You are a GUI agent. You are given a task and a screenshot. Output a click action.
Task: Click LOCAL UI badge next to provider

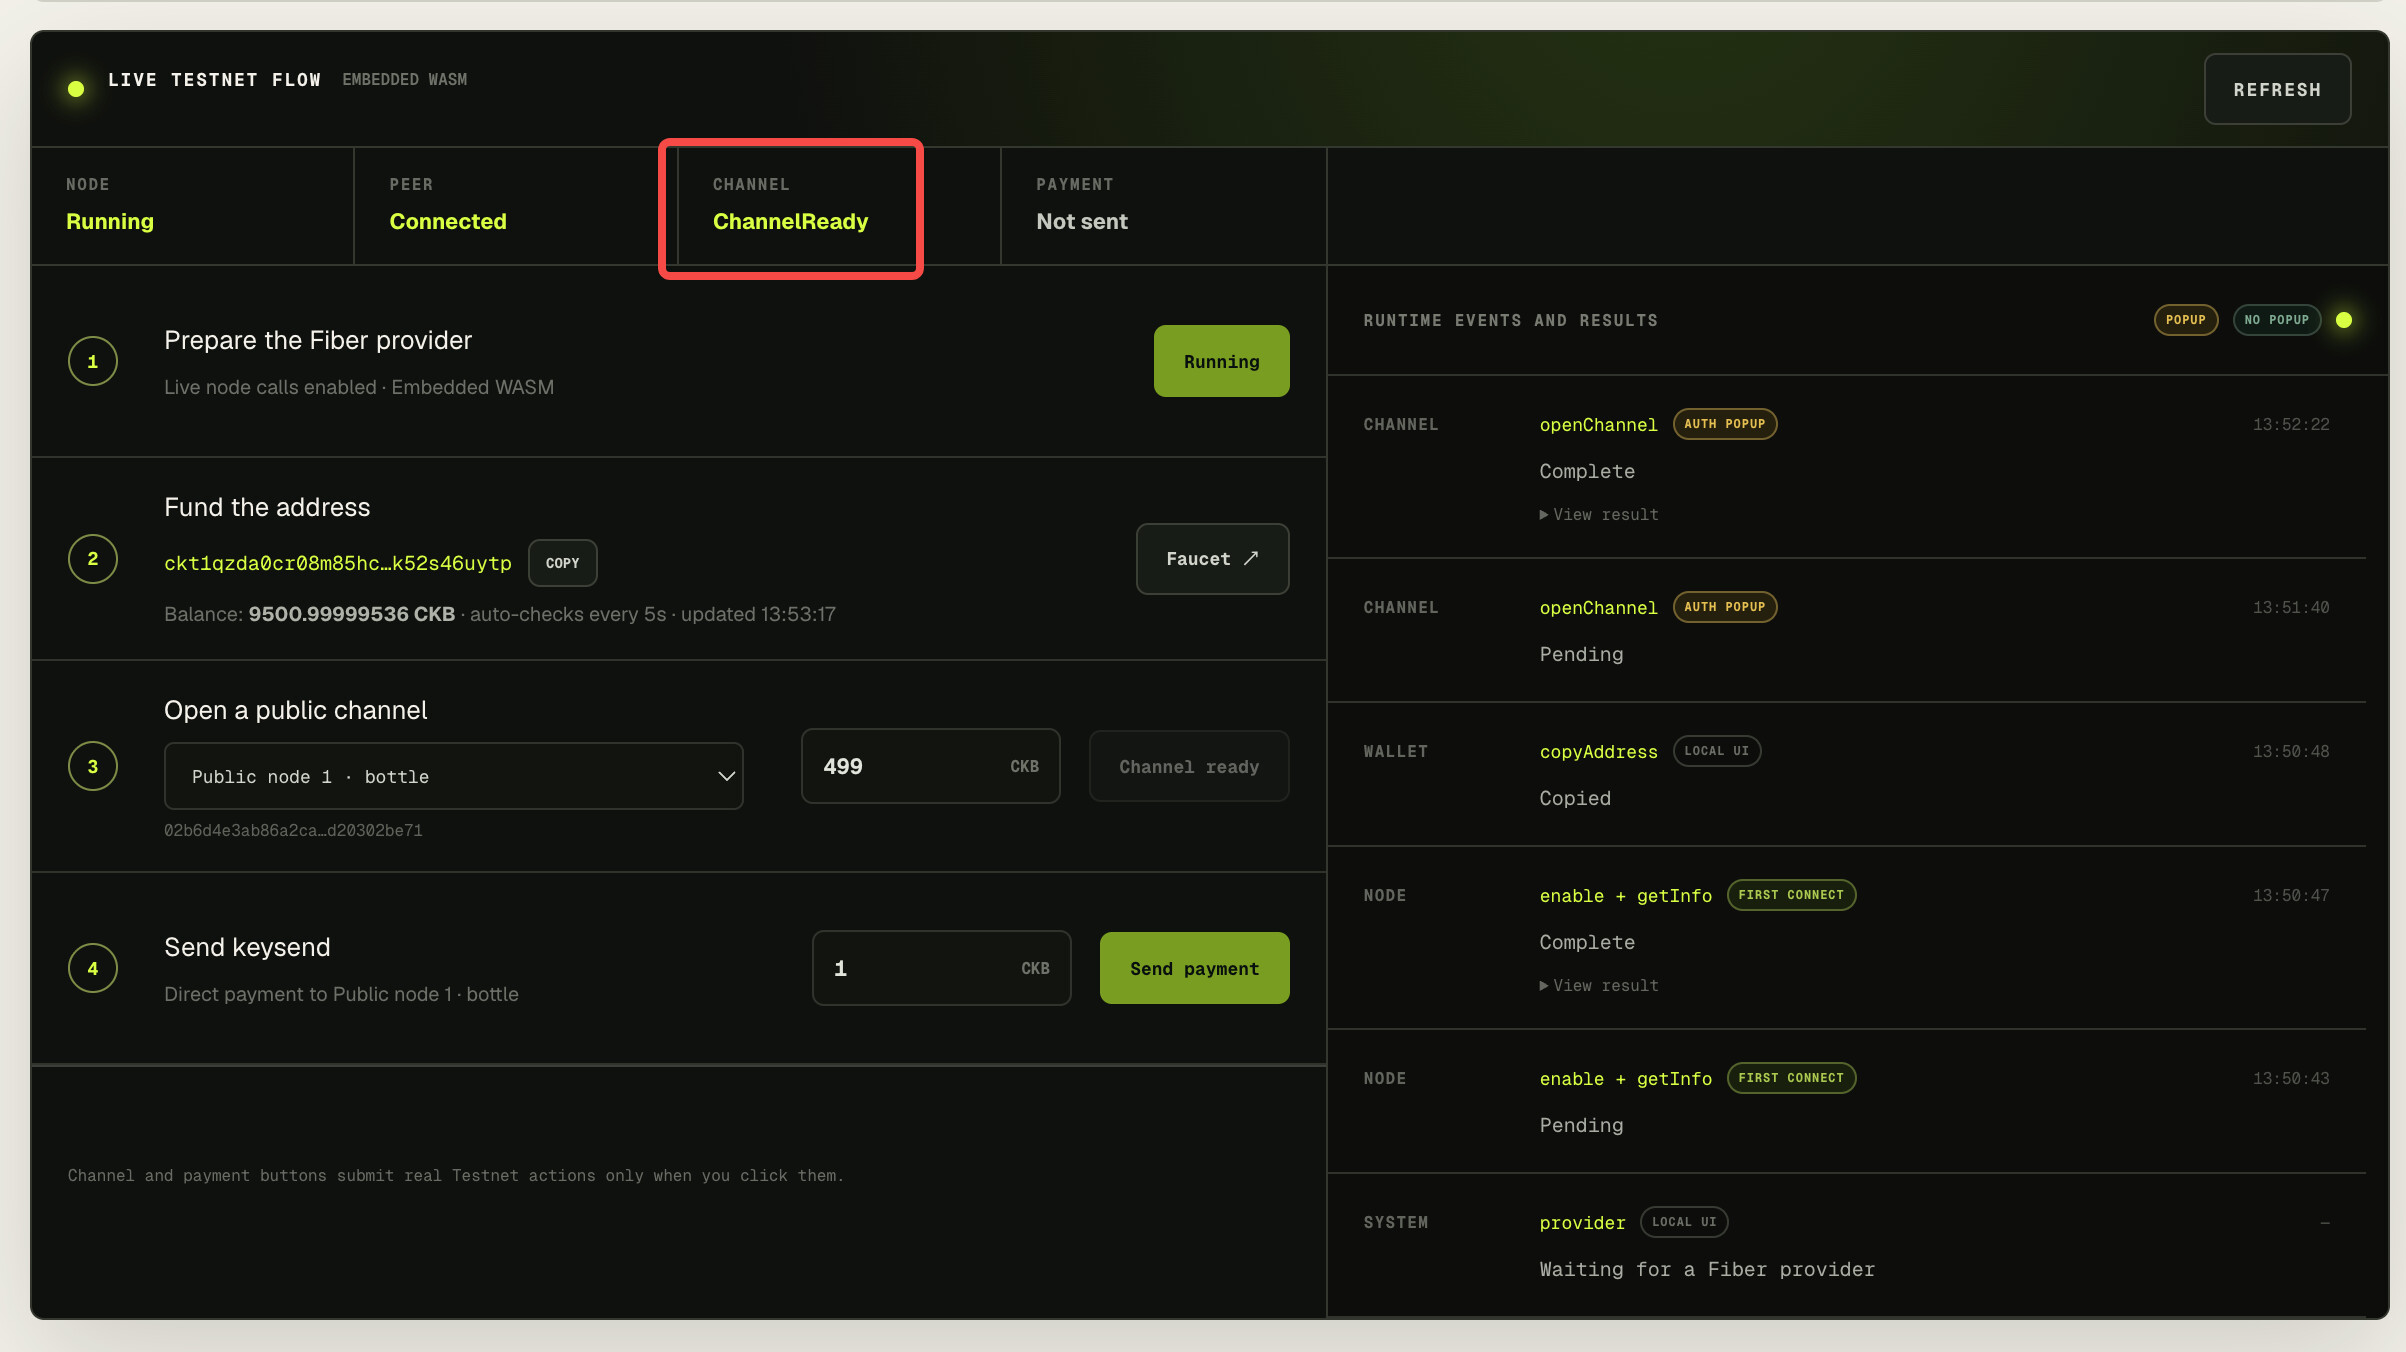[1684, 1222]
